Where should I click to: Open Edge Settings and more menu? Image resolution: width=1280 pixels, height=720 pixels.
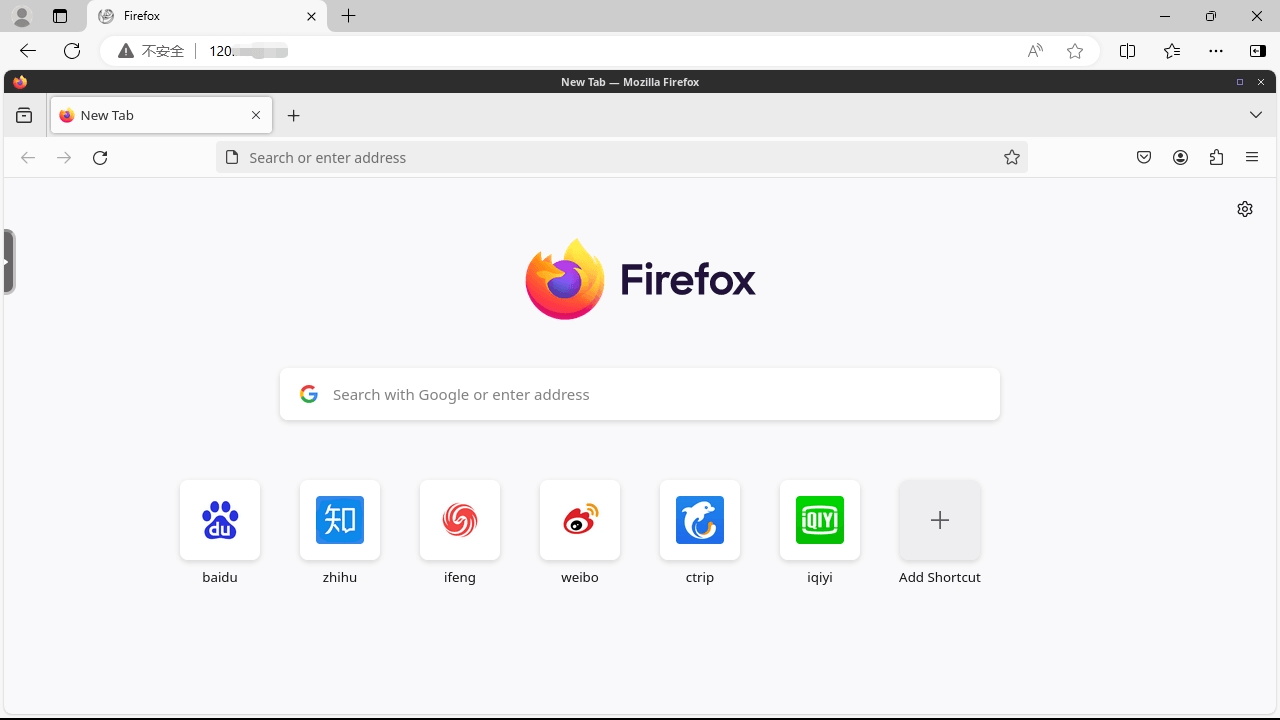point(1216,51)
